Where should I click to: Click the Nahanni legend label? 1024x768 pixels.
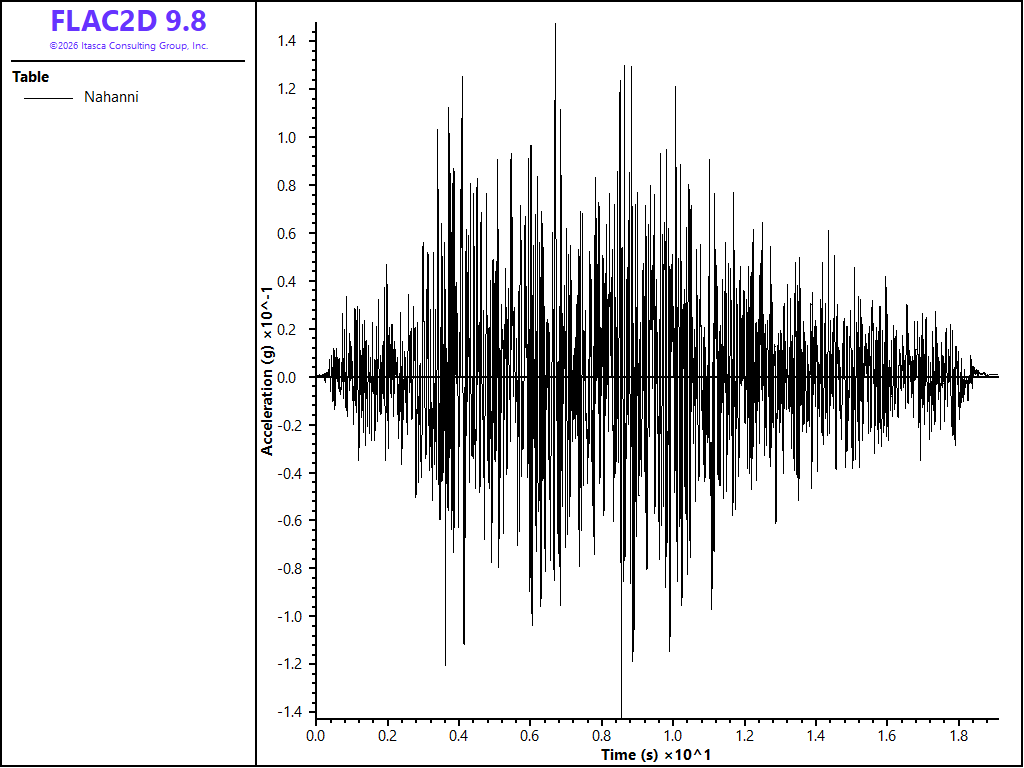pos(111,97)
